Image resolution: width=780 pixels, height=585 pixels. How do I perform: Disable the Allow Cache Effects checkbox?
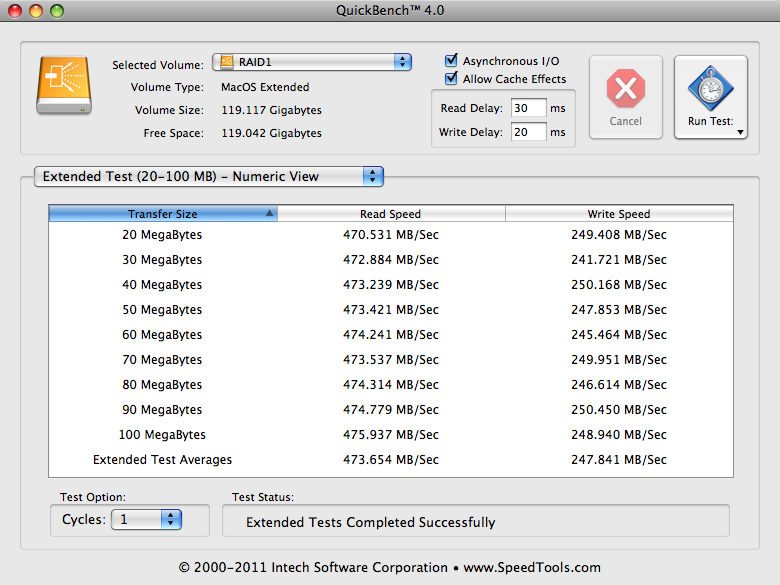click(x=451, y=78)
